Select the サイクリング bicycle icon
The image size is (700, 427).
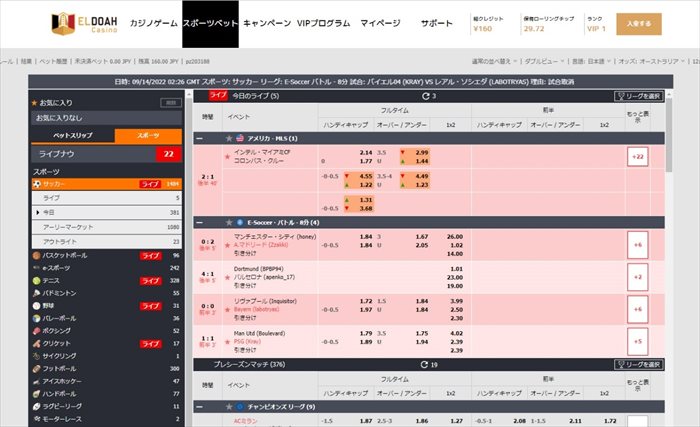37,356
